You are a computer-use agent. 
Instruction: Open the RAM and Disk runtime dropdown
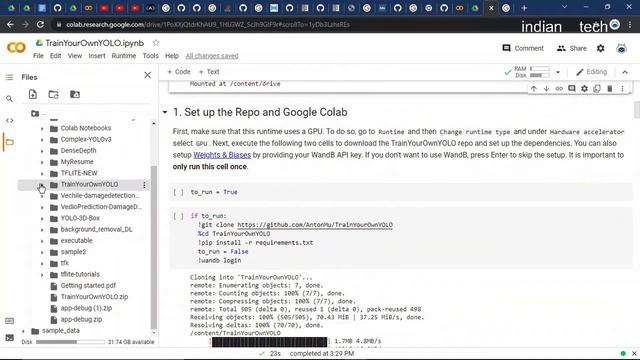tap(558, 72)
